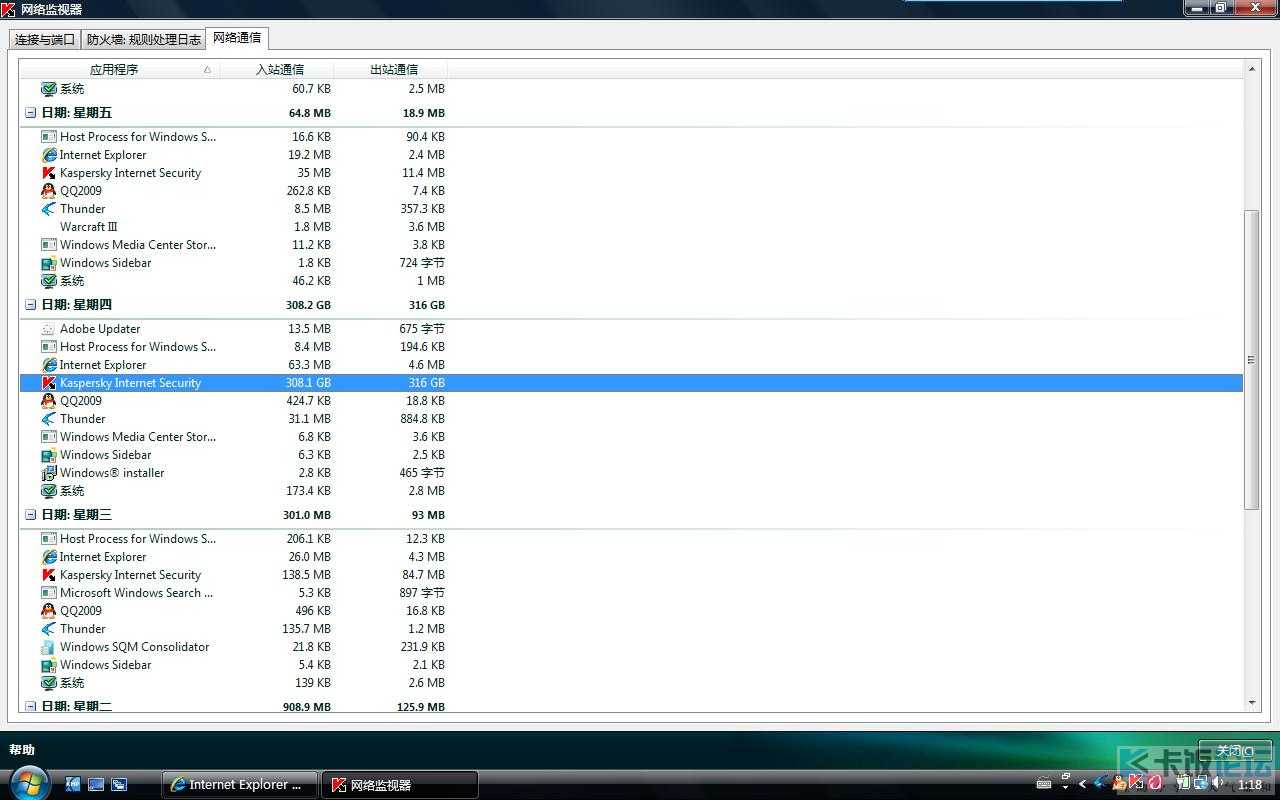Click the QQ penguin tray icon
This screenshot has width=1280, height=800.
coord(1118,784)
